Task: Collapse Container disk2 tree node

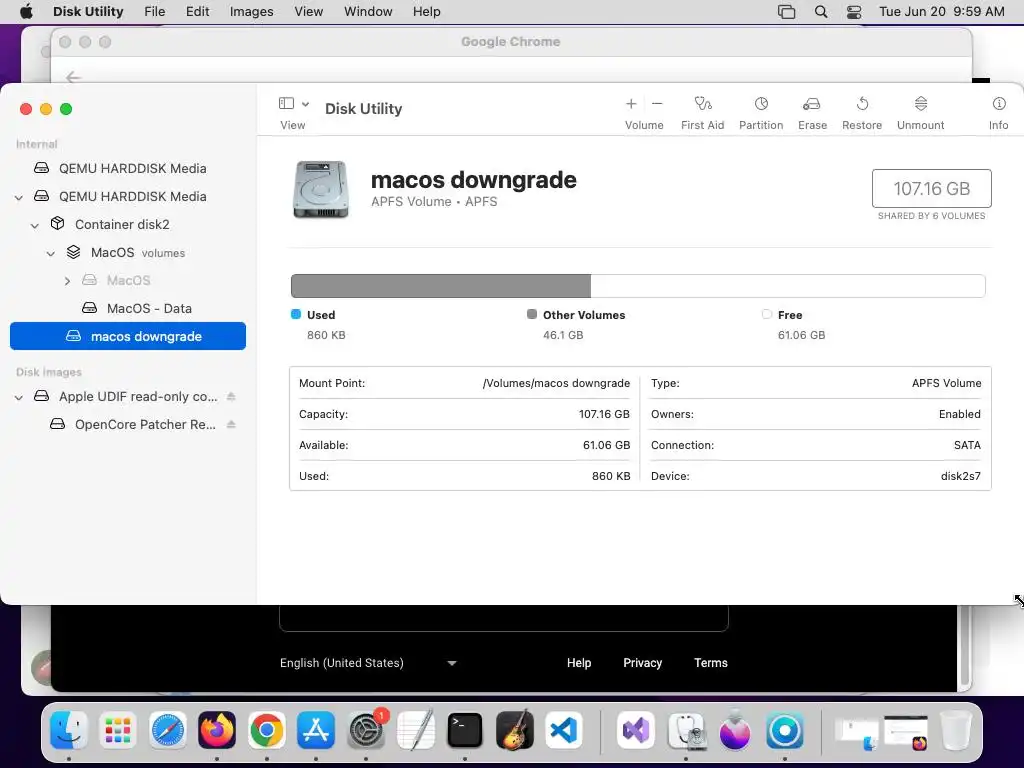Action: click(35, 225)
